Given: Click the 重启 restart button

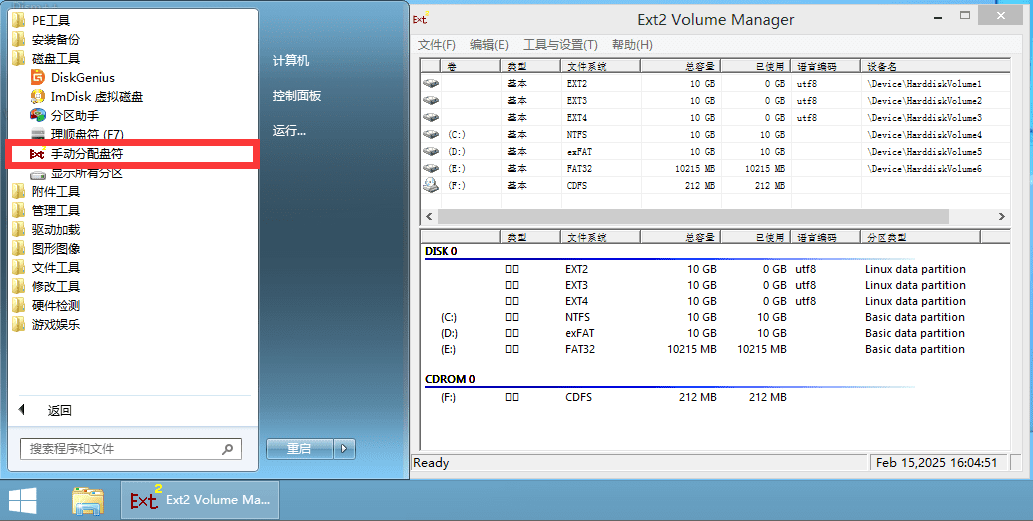Looking at the screenshot, I should pyautogui.click(x=300, y=449).
